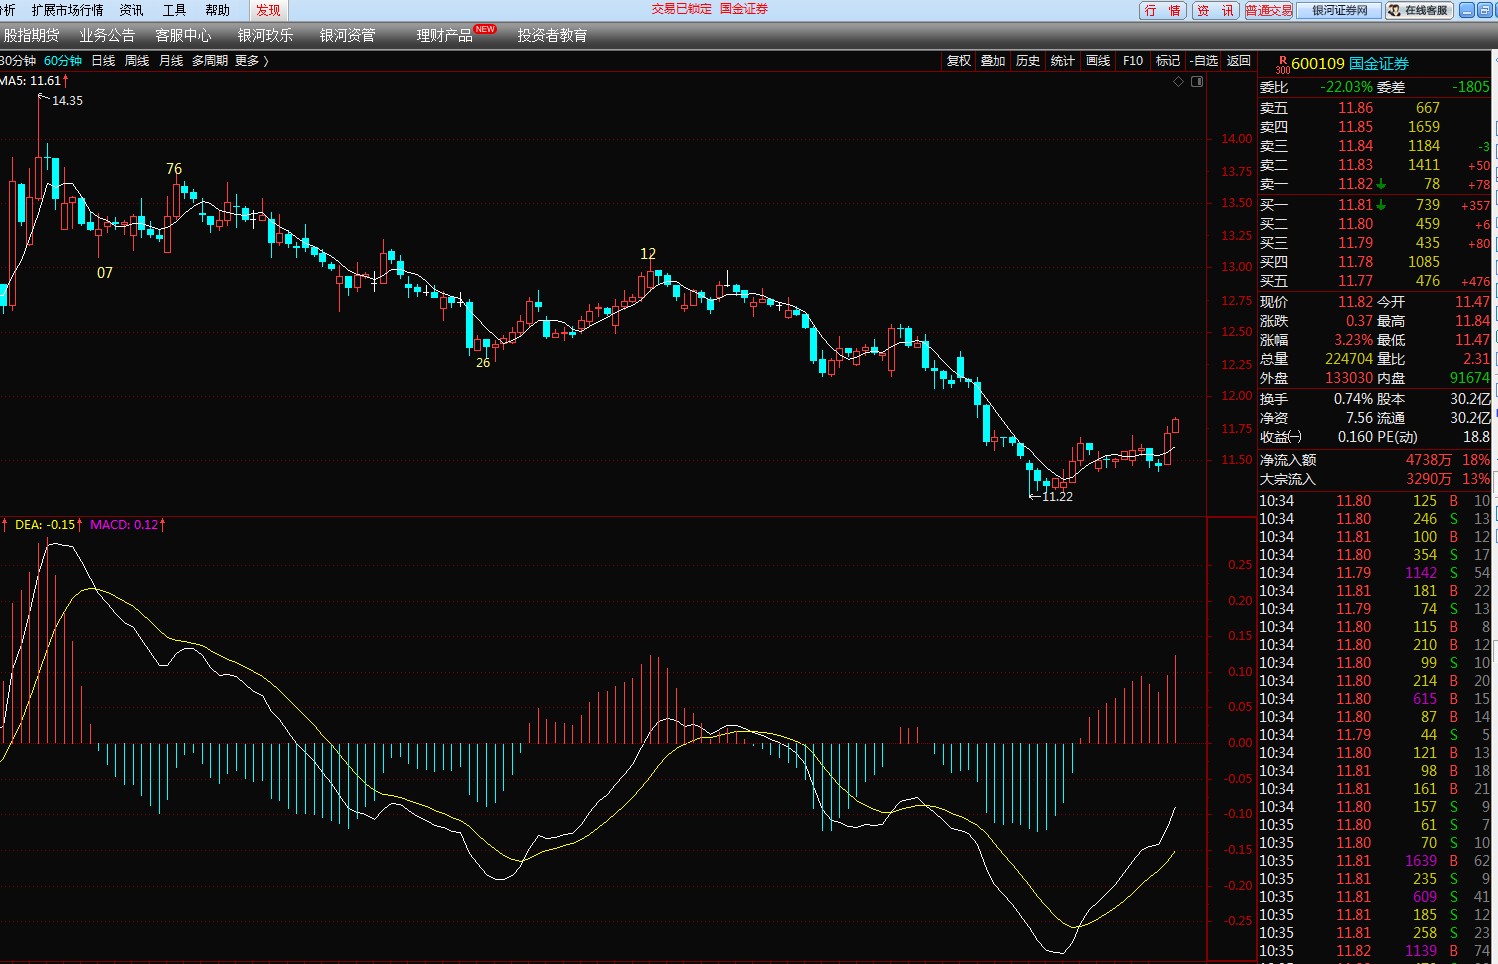Remove stock via -自选 button
Screen dimensions: 1498x964
(1204, 61)
